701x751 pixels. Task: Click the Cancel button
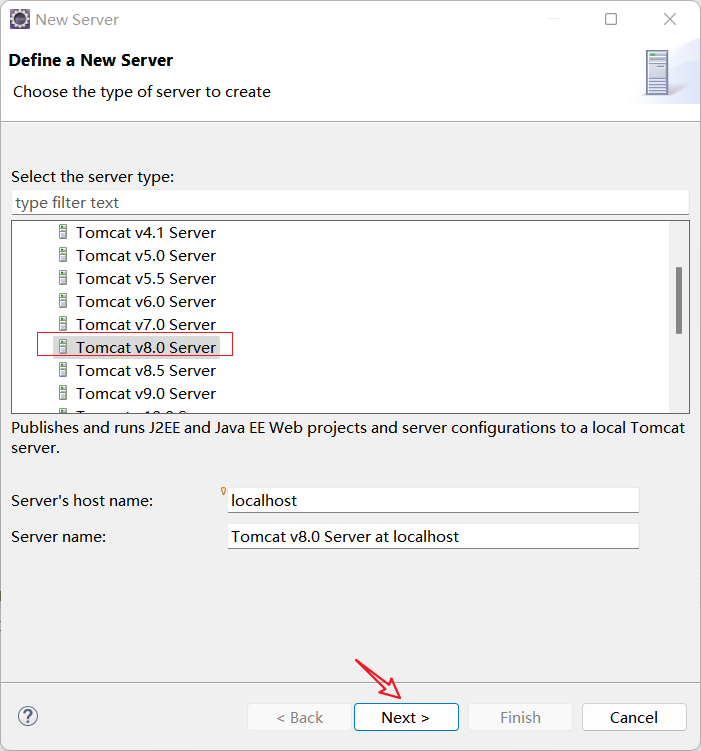click(x=634, y=717)
